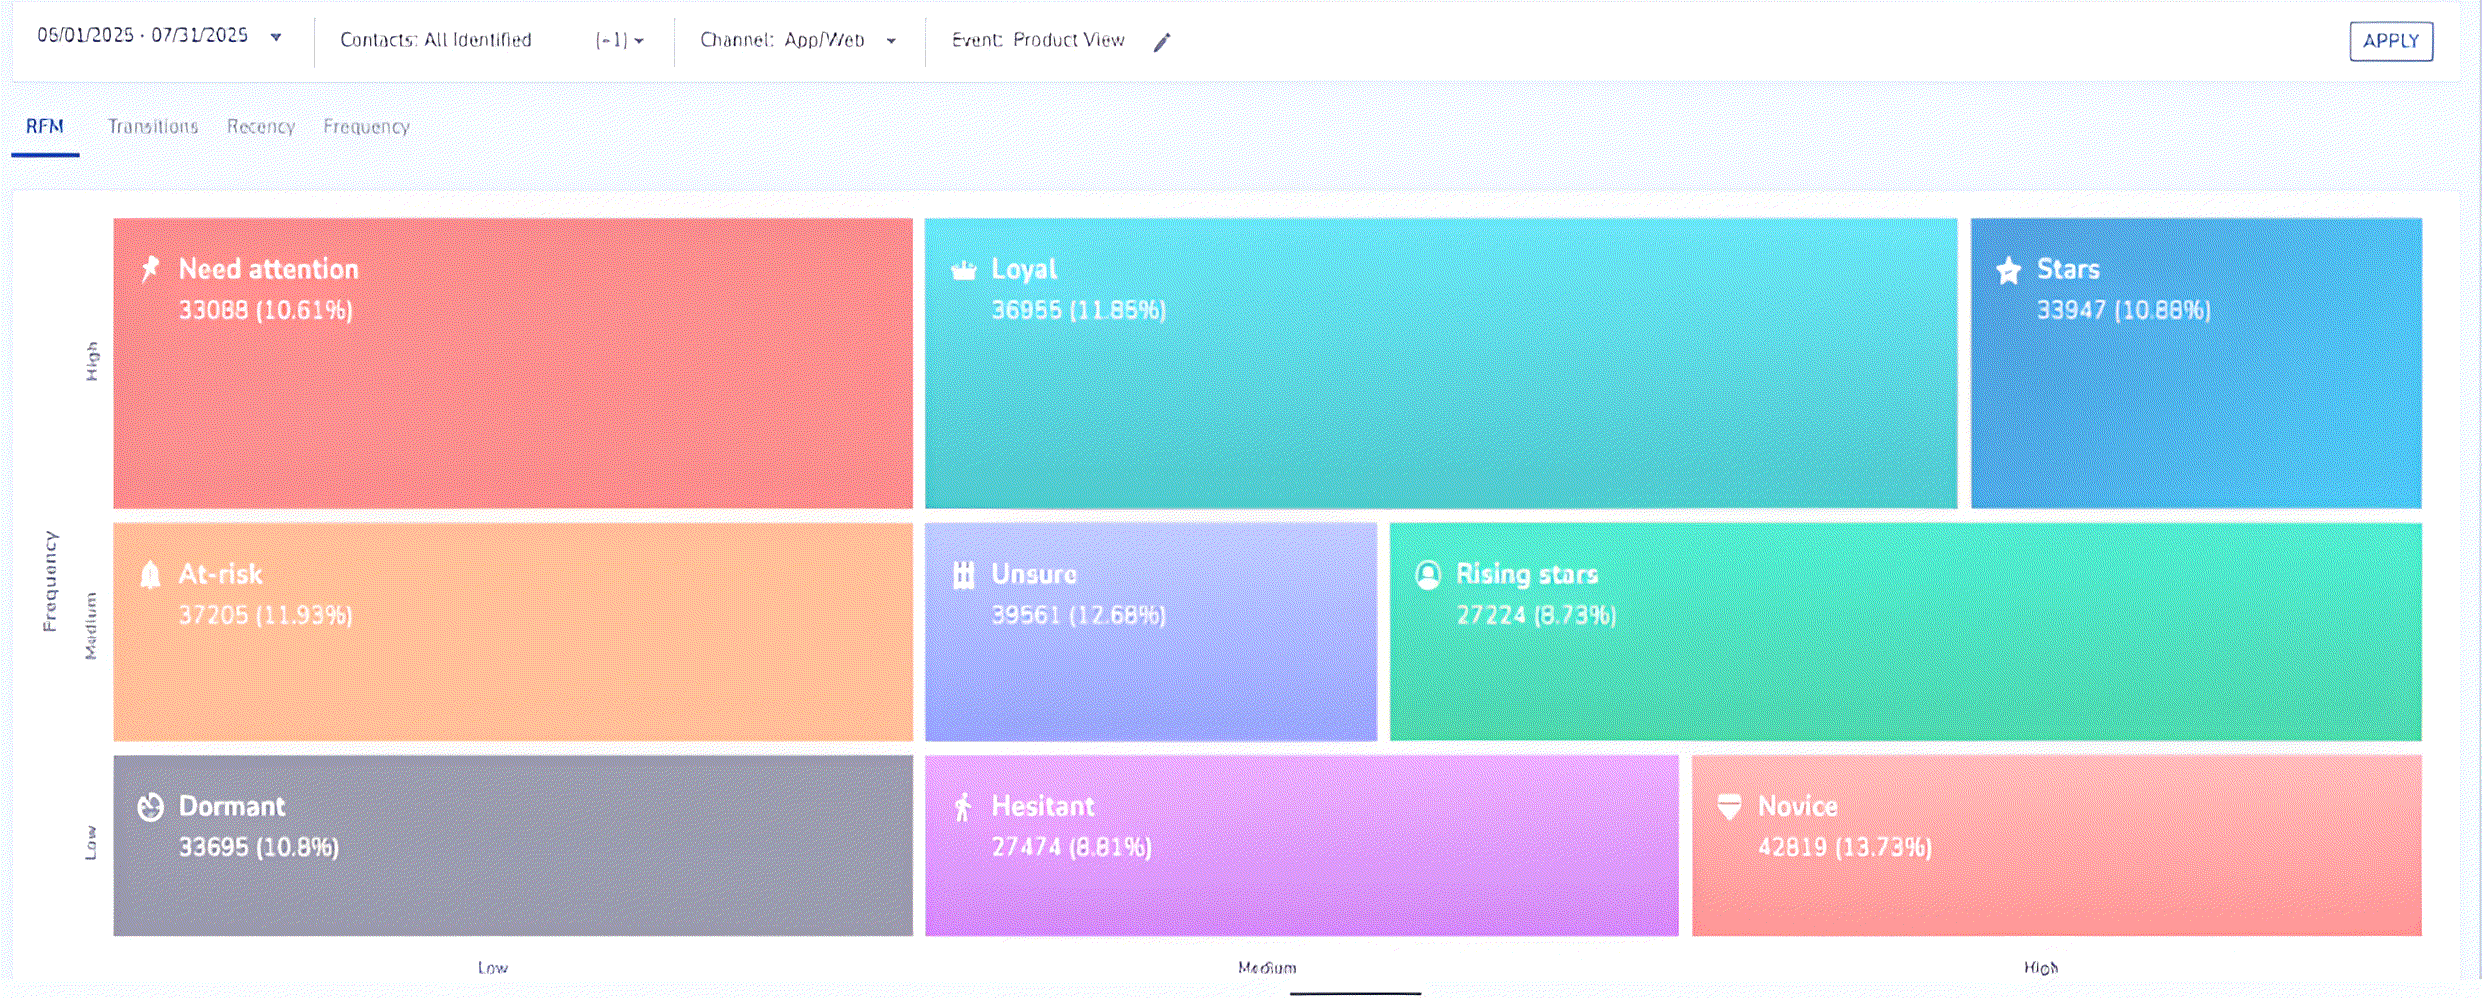Open the Recency tab
Screen dimensions: 2482x998
(x=260, y=127)
